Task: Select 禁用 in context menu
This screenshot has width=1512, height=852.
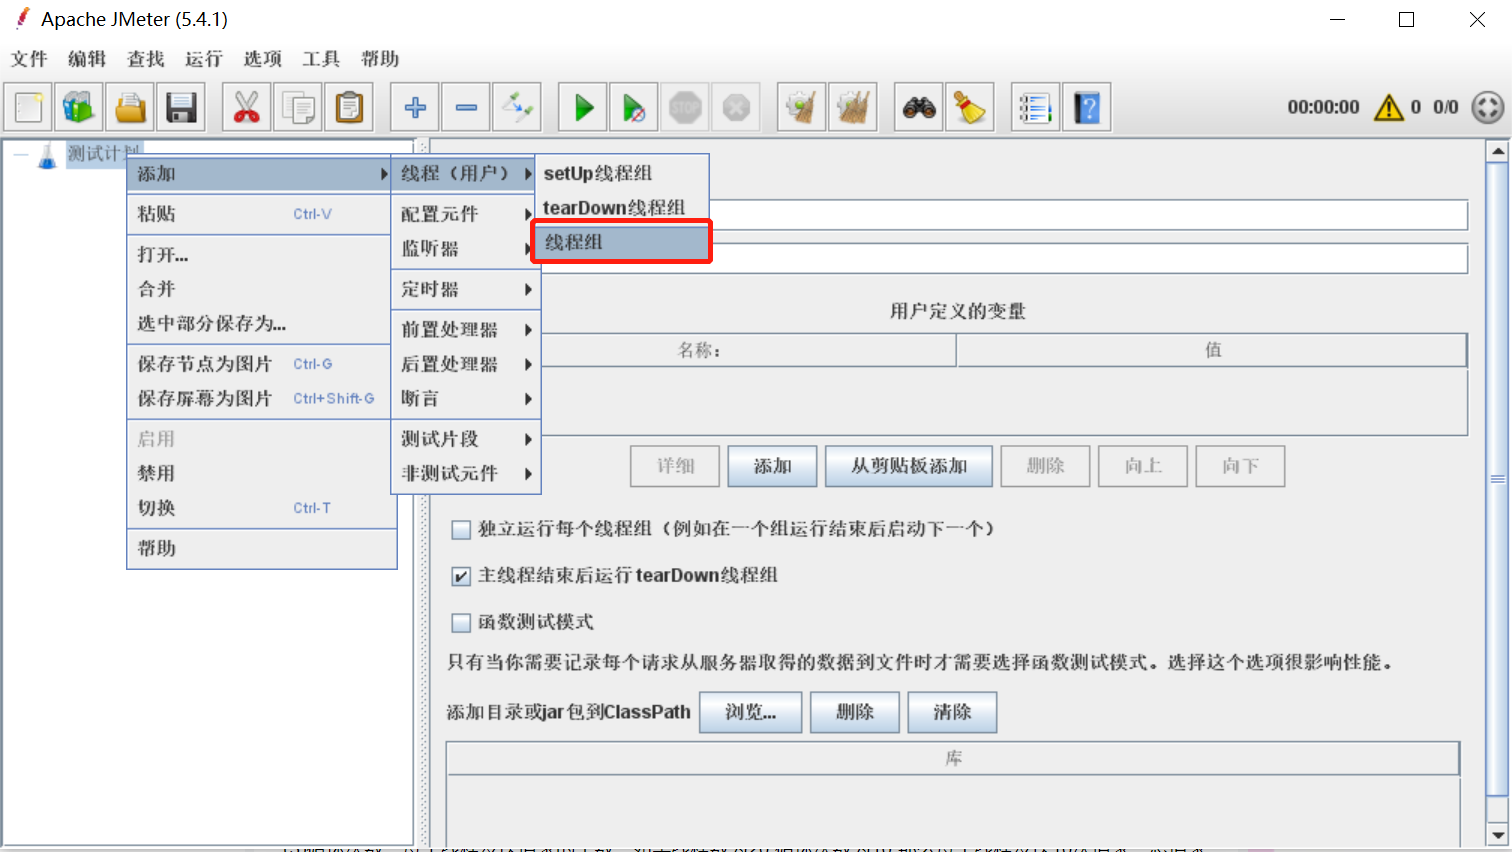Action: coord(262,473)
